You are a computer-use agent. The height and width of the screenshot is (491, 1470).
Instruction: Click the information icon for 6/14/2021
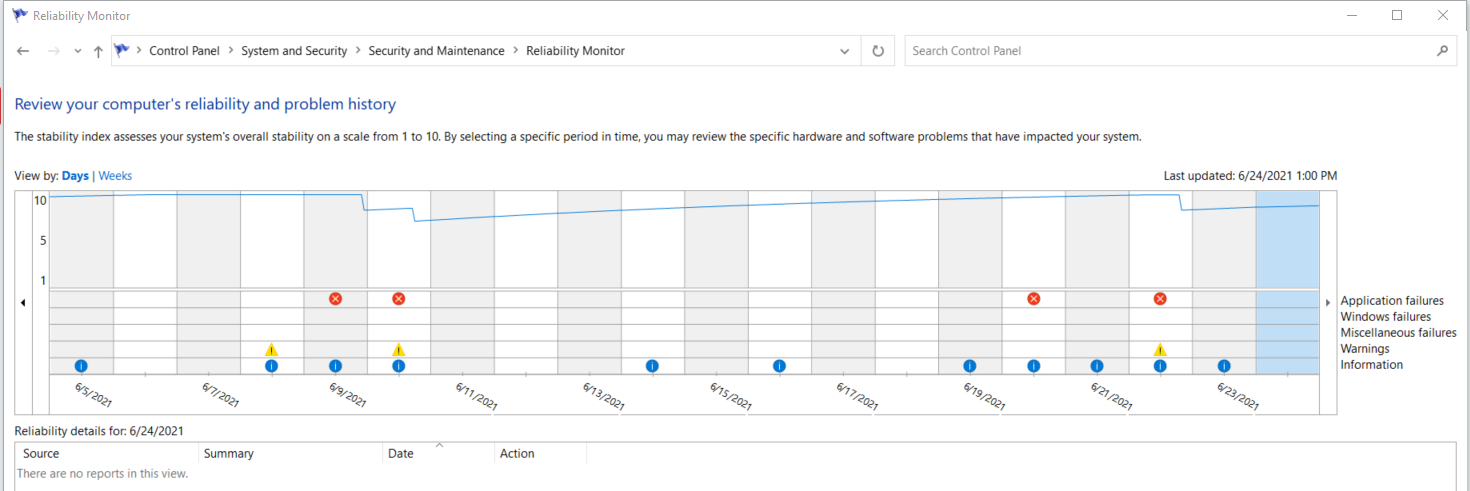[652, 366]
